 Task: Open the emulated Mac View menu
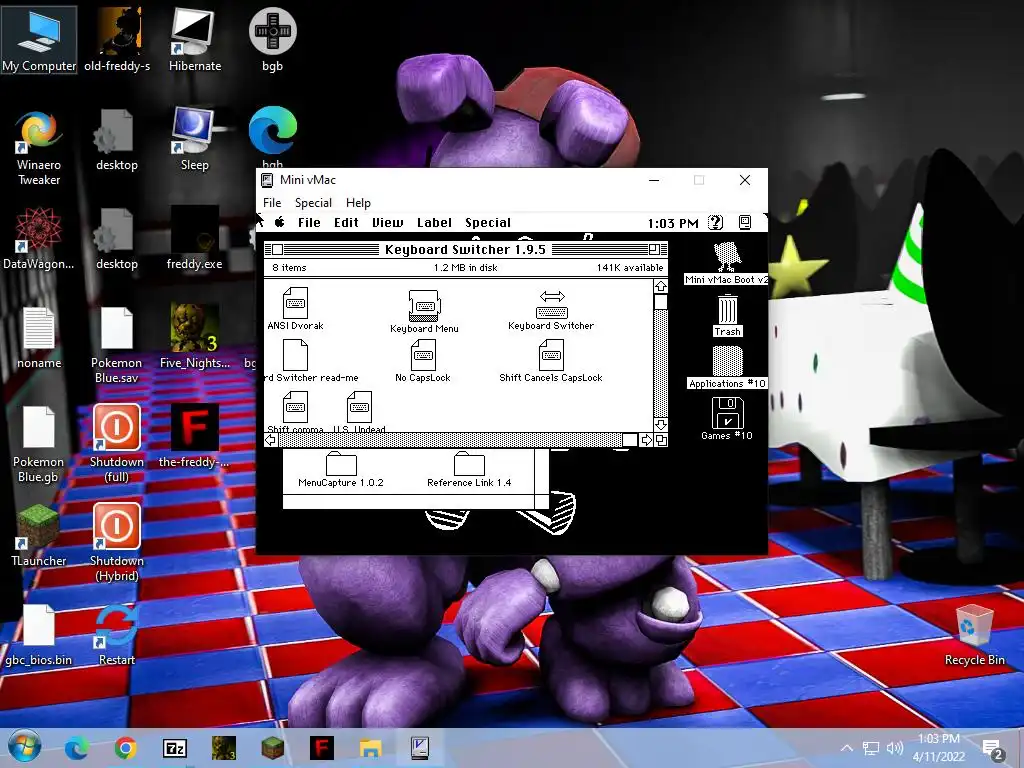click(x=387, y=223)
